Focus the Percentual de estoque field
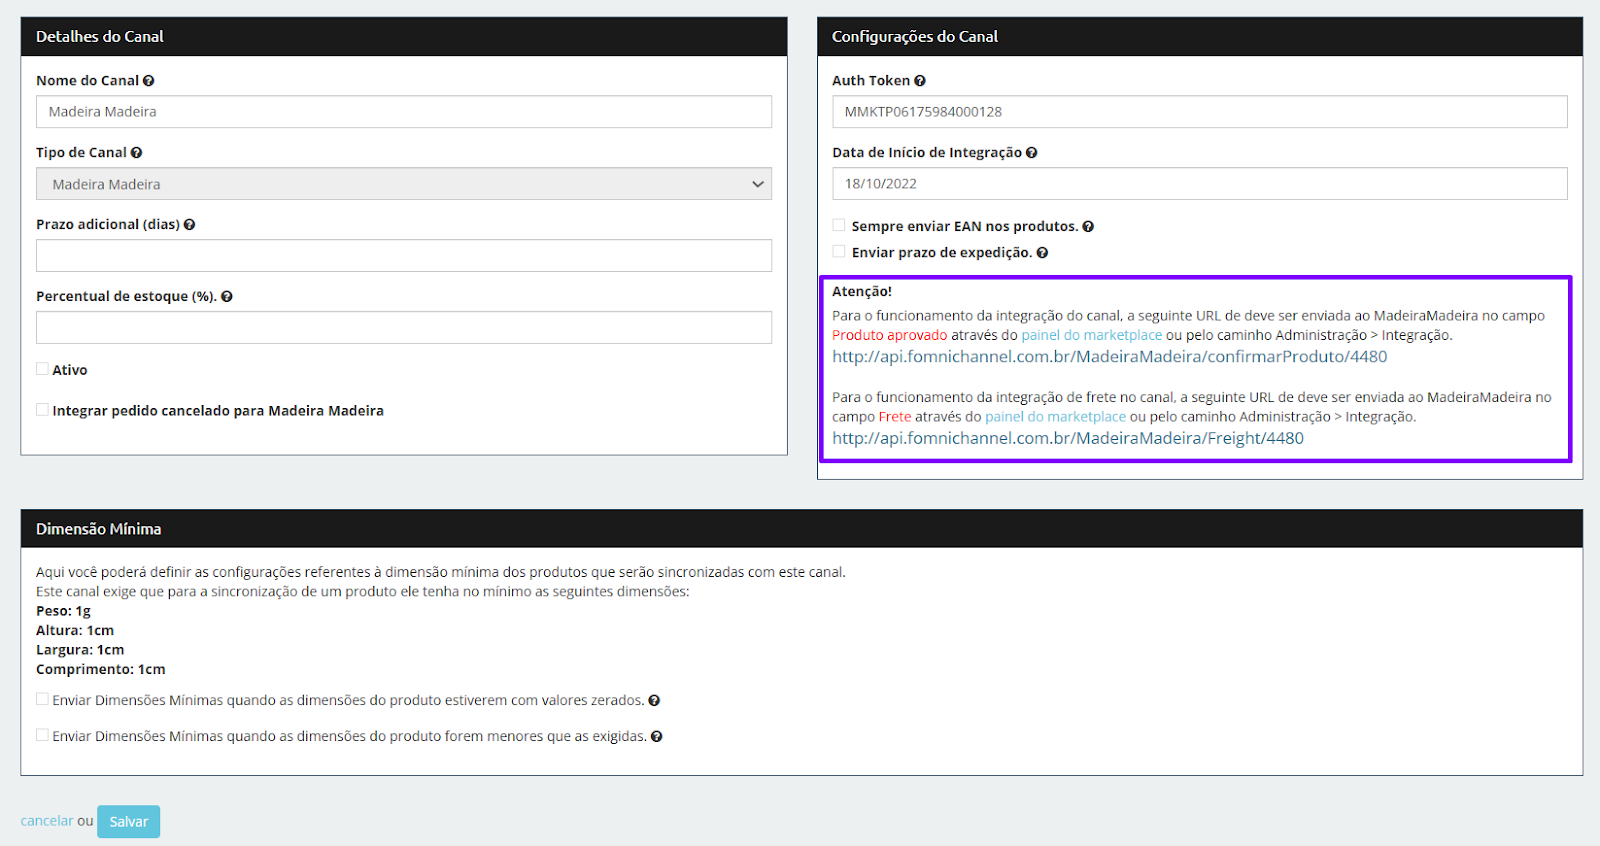Screen dimensions: 1600x846 coord(404,328)
